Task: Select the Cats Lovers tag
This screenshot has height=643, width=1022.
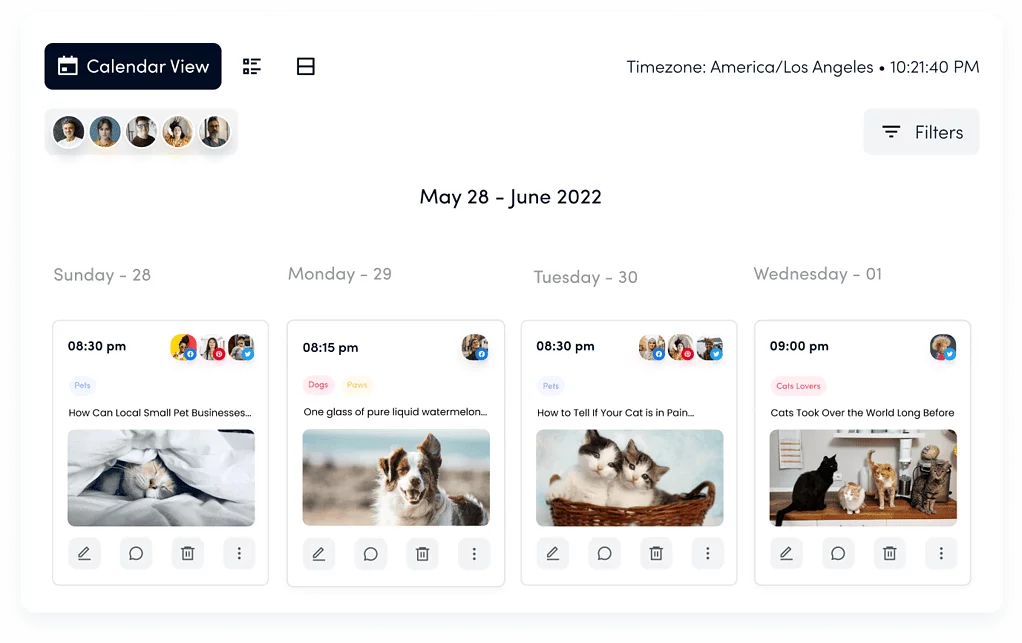Action: click(798, 386)
